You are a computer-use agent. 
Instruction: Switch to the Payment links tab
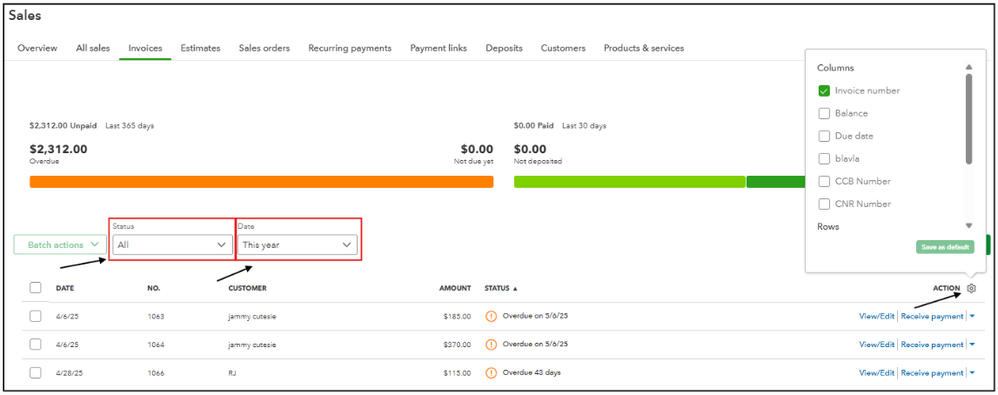click(x=439, y=48)
